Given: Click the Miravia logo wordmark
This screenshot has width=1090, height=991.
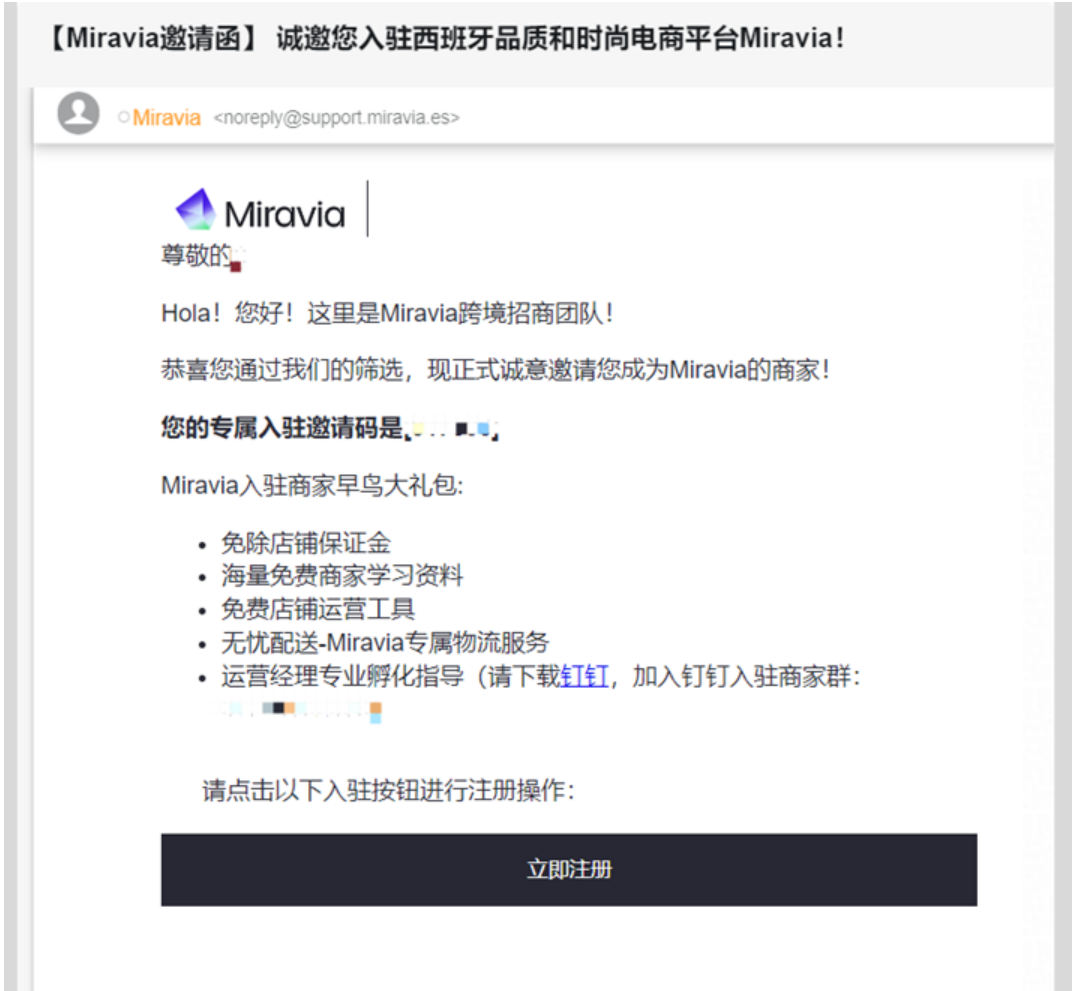Looking at the screenshot, I should (284, 214).
